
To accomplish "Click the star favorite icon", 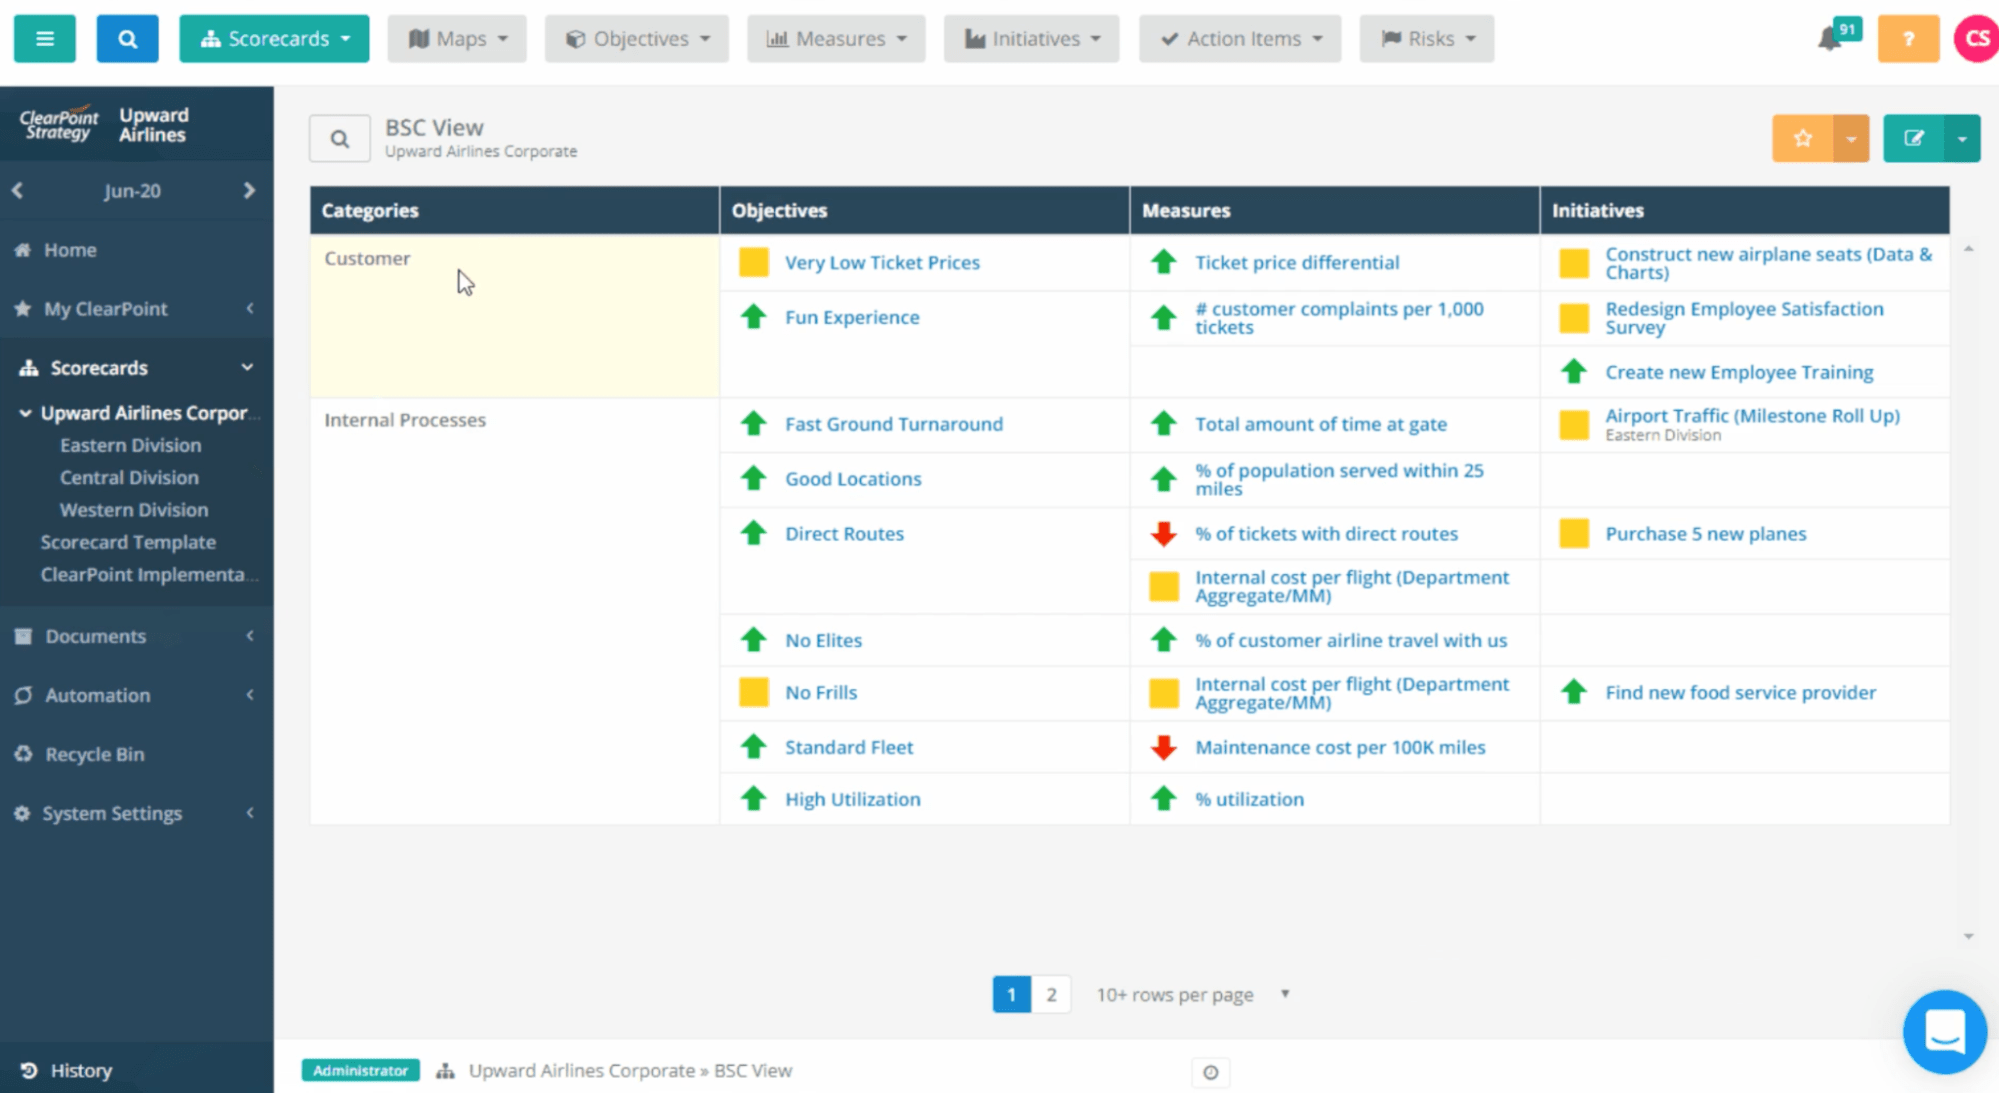I will [x=1802, y=138].
